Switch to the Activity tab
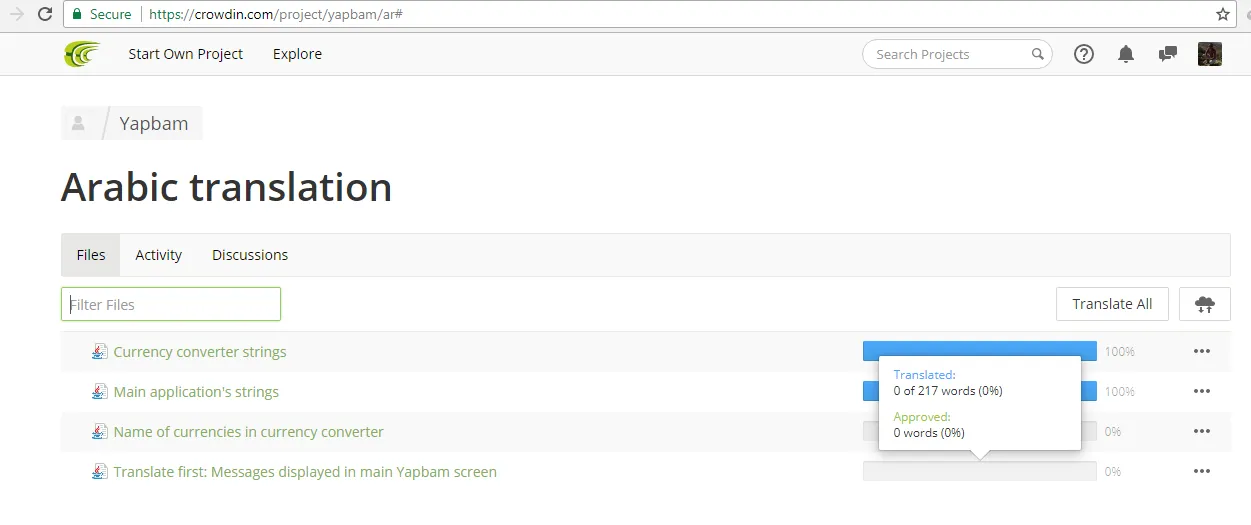Viewport: 1251px width, 525px height. 159,255
